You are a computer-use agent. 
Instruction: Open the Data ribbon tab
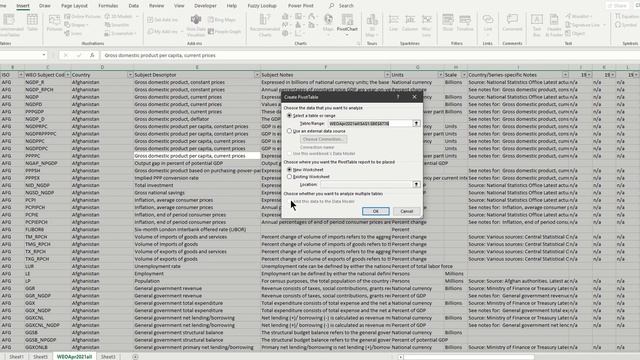tap(133, 6)
